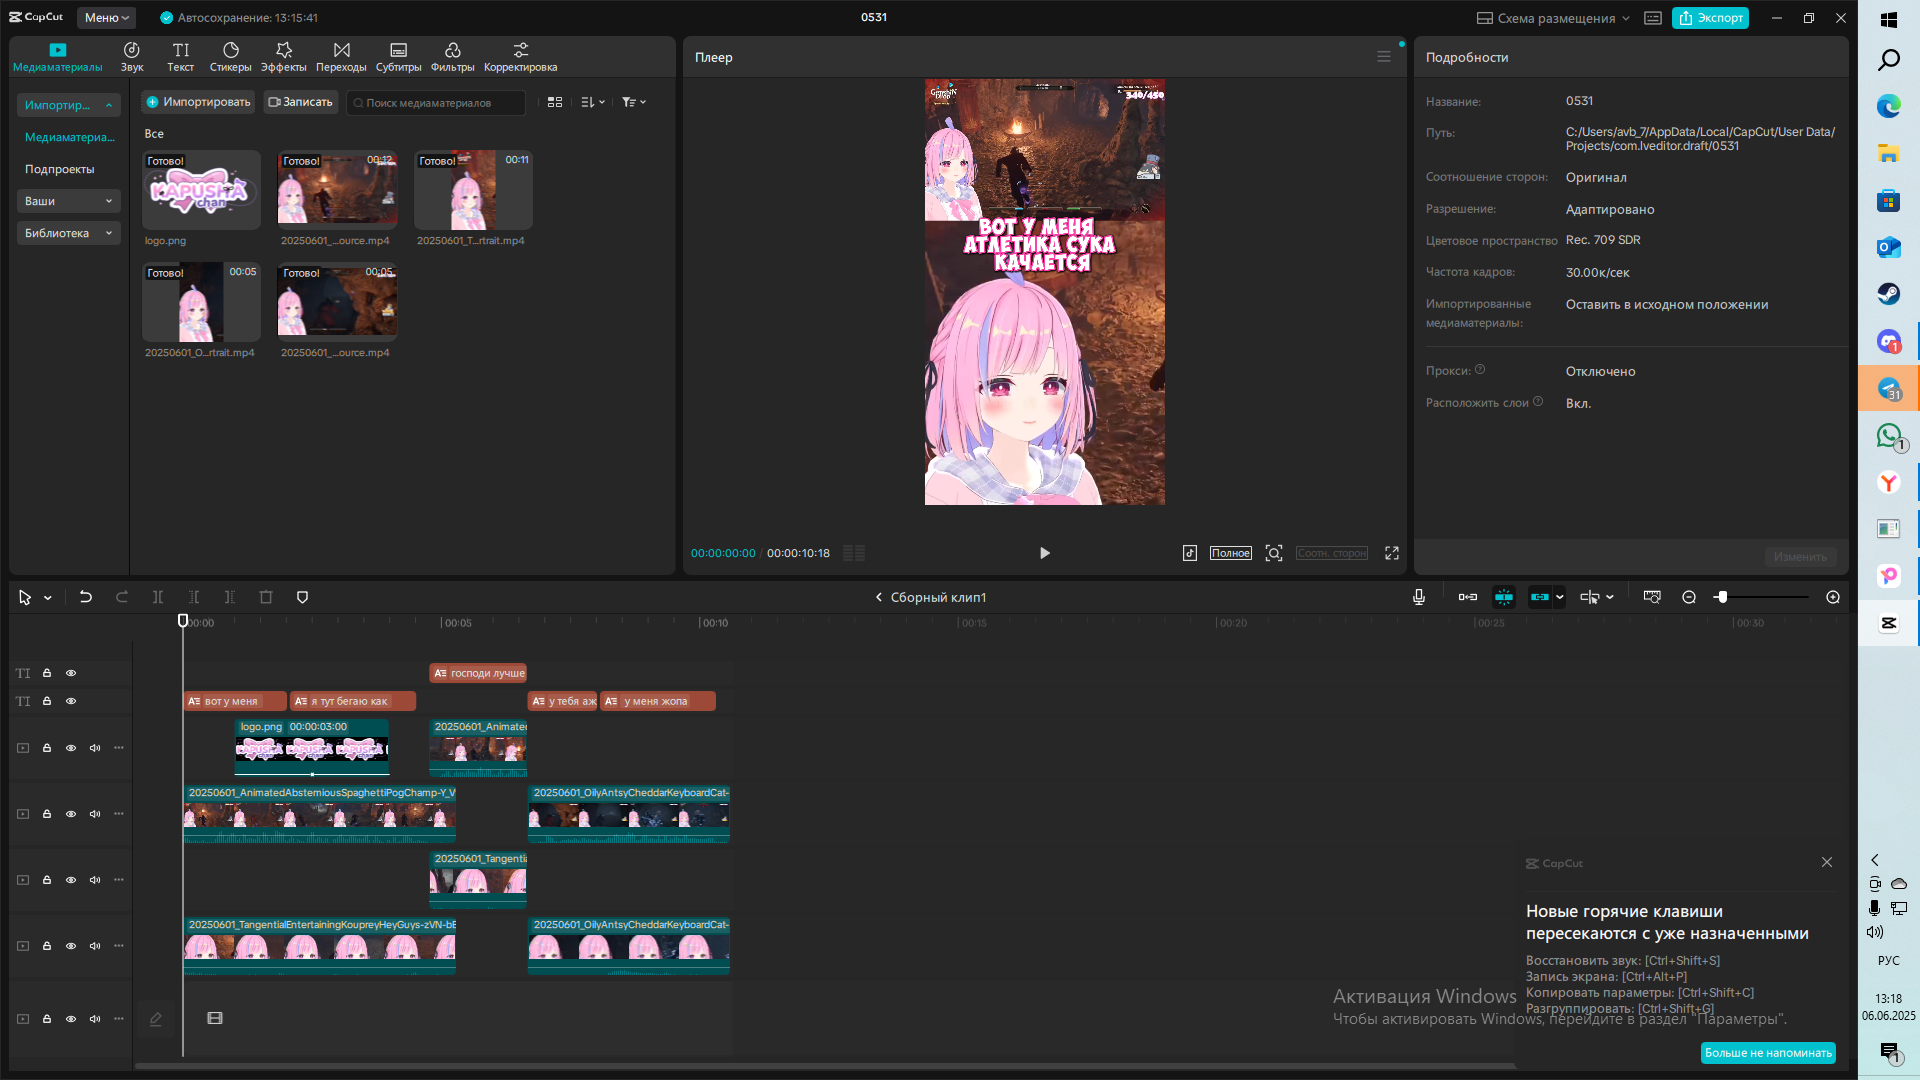Image resolution: width=1920 pixels, height=1080 pixels.
Task: Open the Стикеры tab
Action: 230,56
